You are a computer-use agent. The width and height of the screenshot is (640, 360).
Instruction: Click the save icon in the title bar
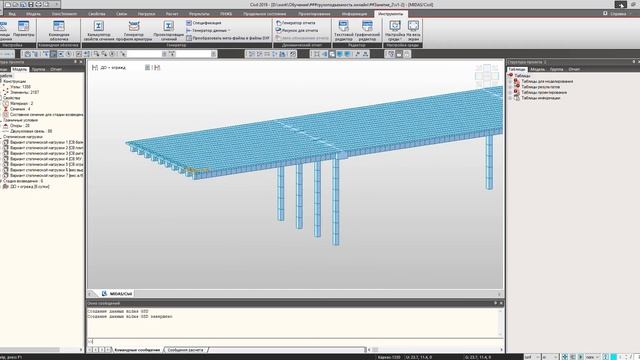click(x=31, y=4)
